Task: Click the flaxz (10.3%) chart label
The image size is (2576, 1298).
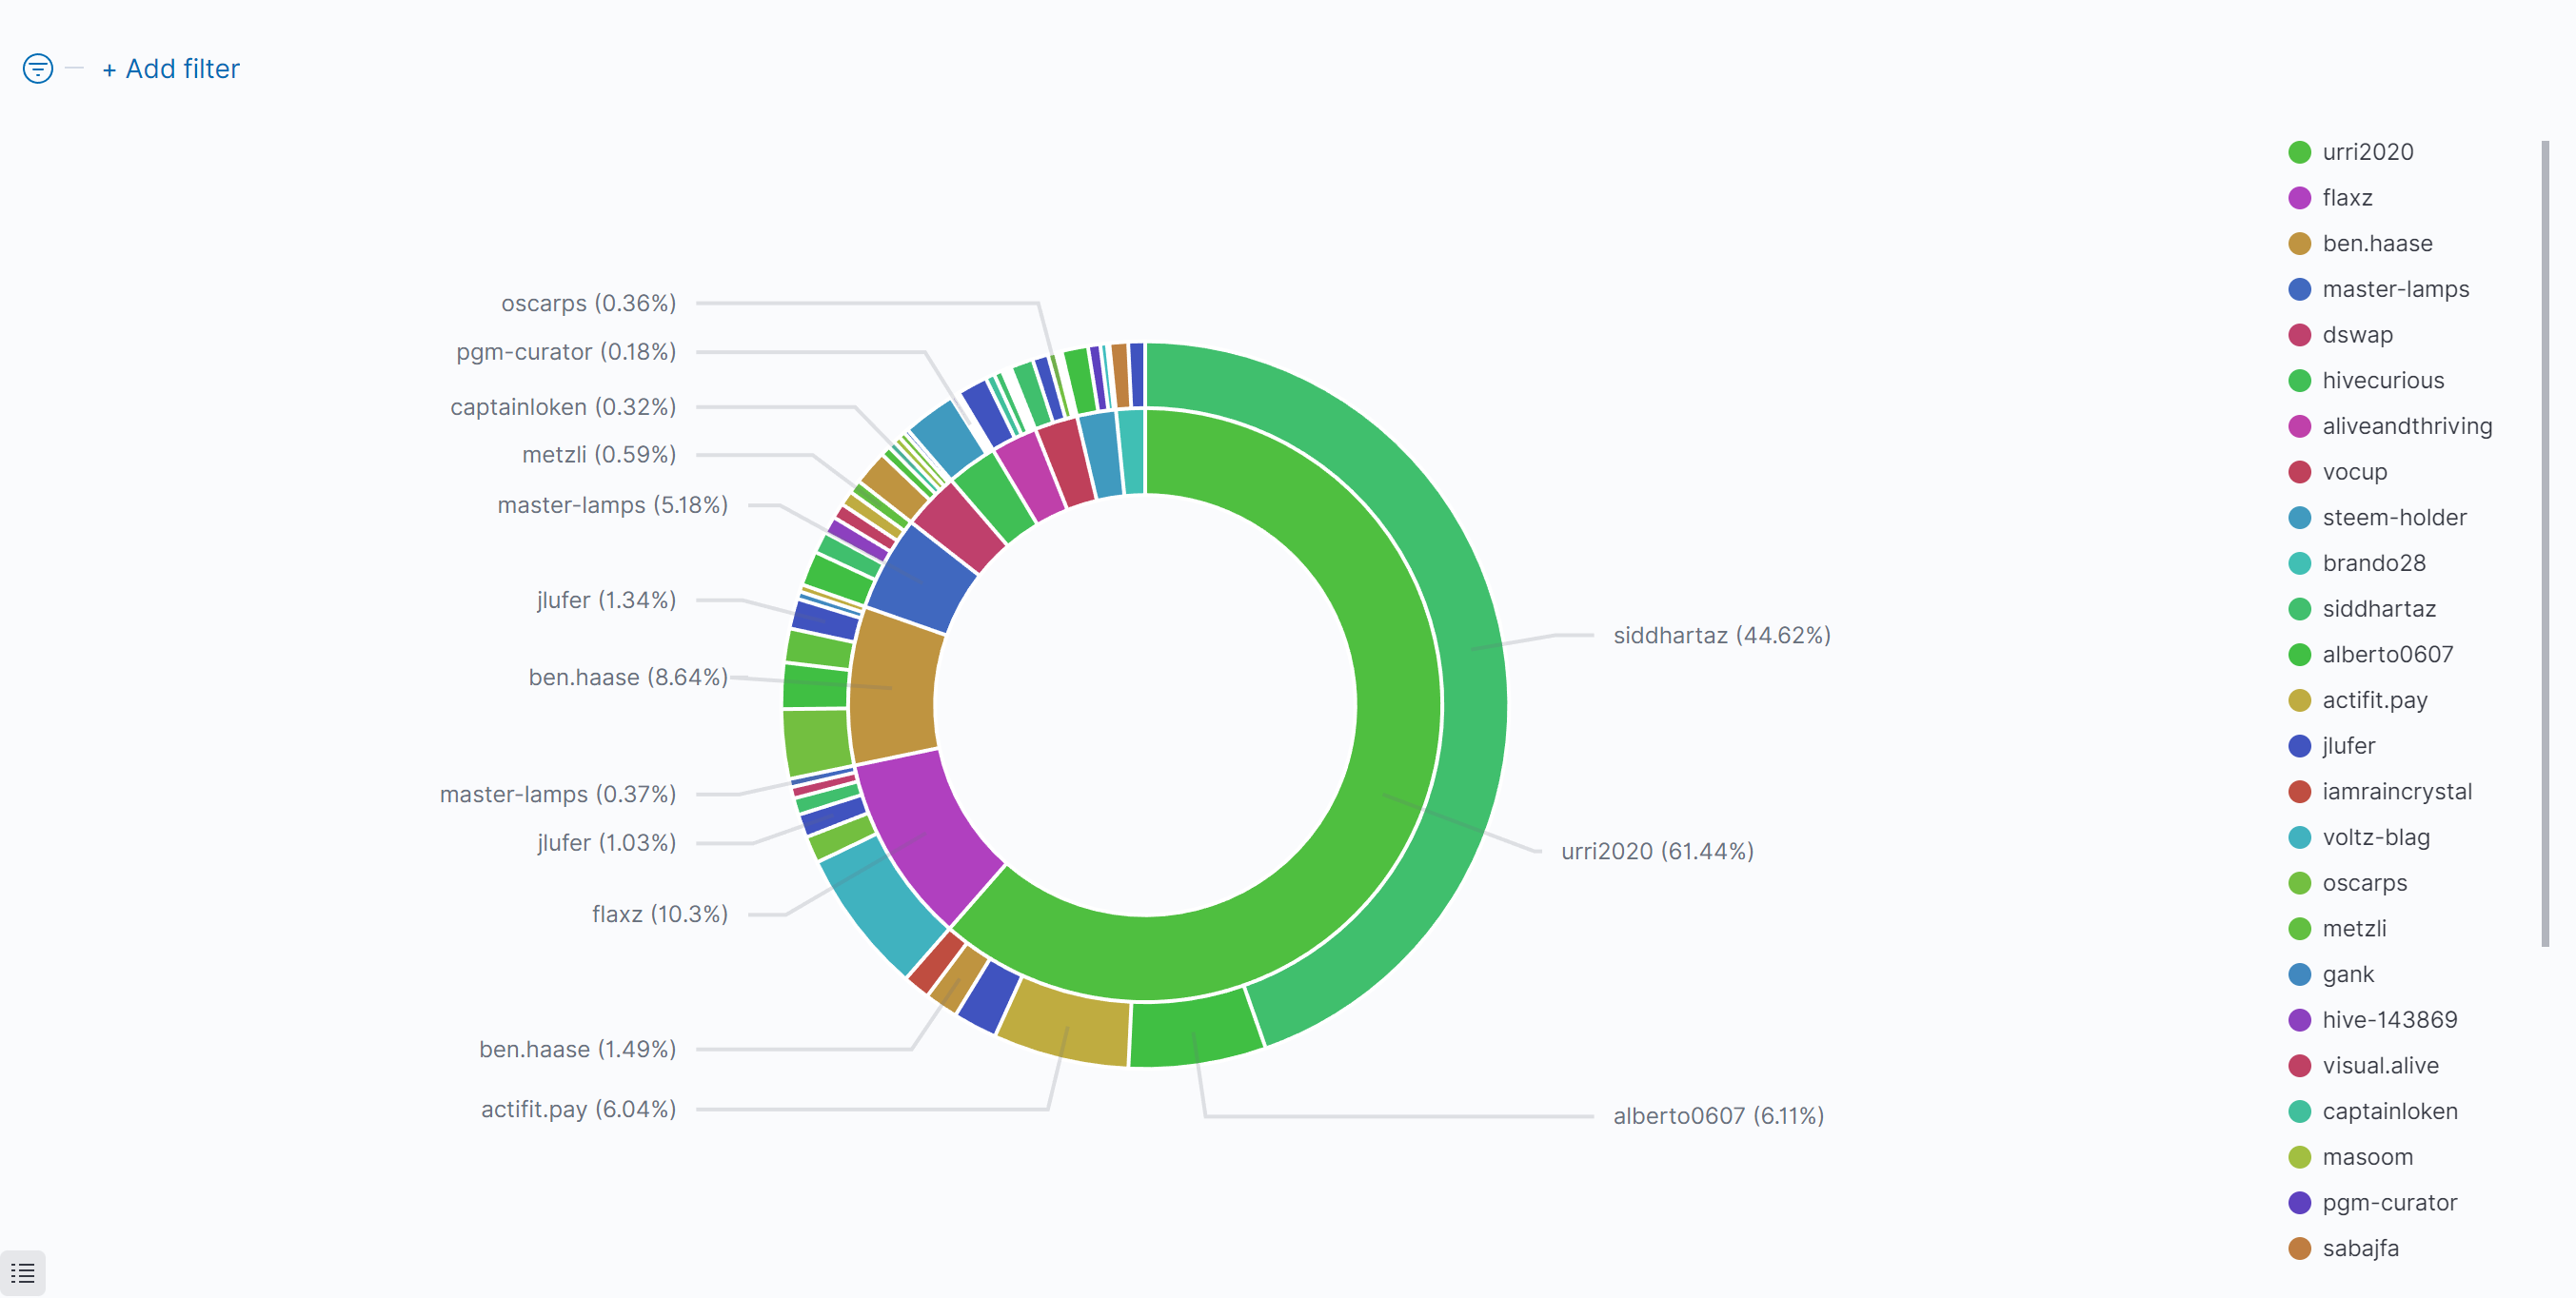Action: tap(659, 914)
